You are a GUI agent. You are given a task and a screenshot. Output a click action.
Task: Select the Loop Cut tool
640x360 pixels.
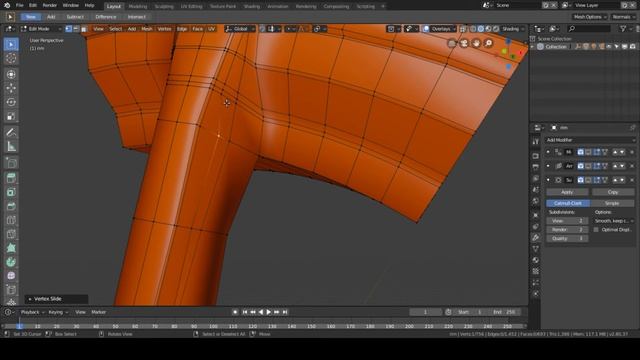click(x=11, y=220)
